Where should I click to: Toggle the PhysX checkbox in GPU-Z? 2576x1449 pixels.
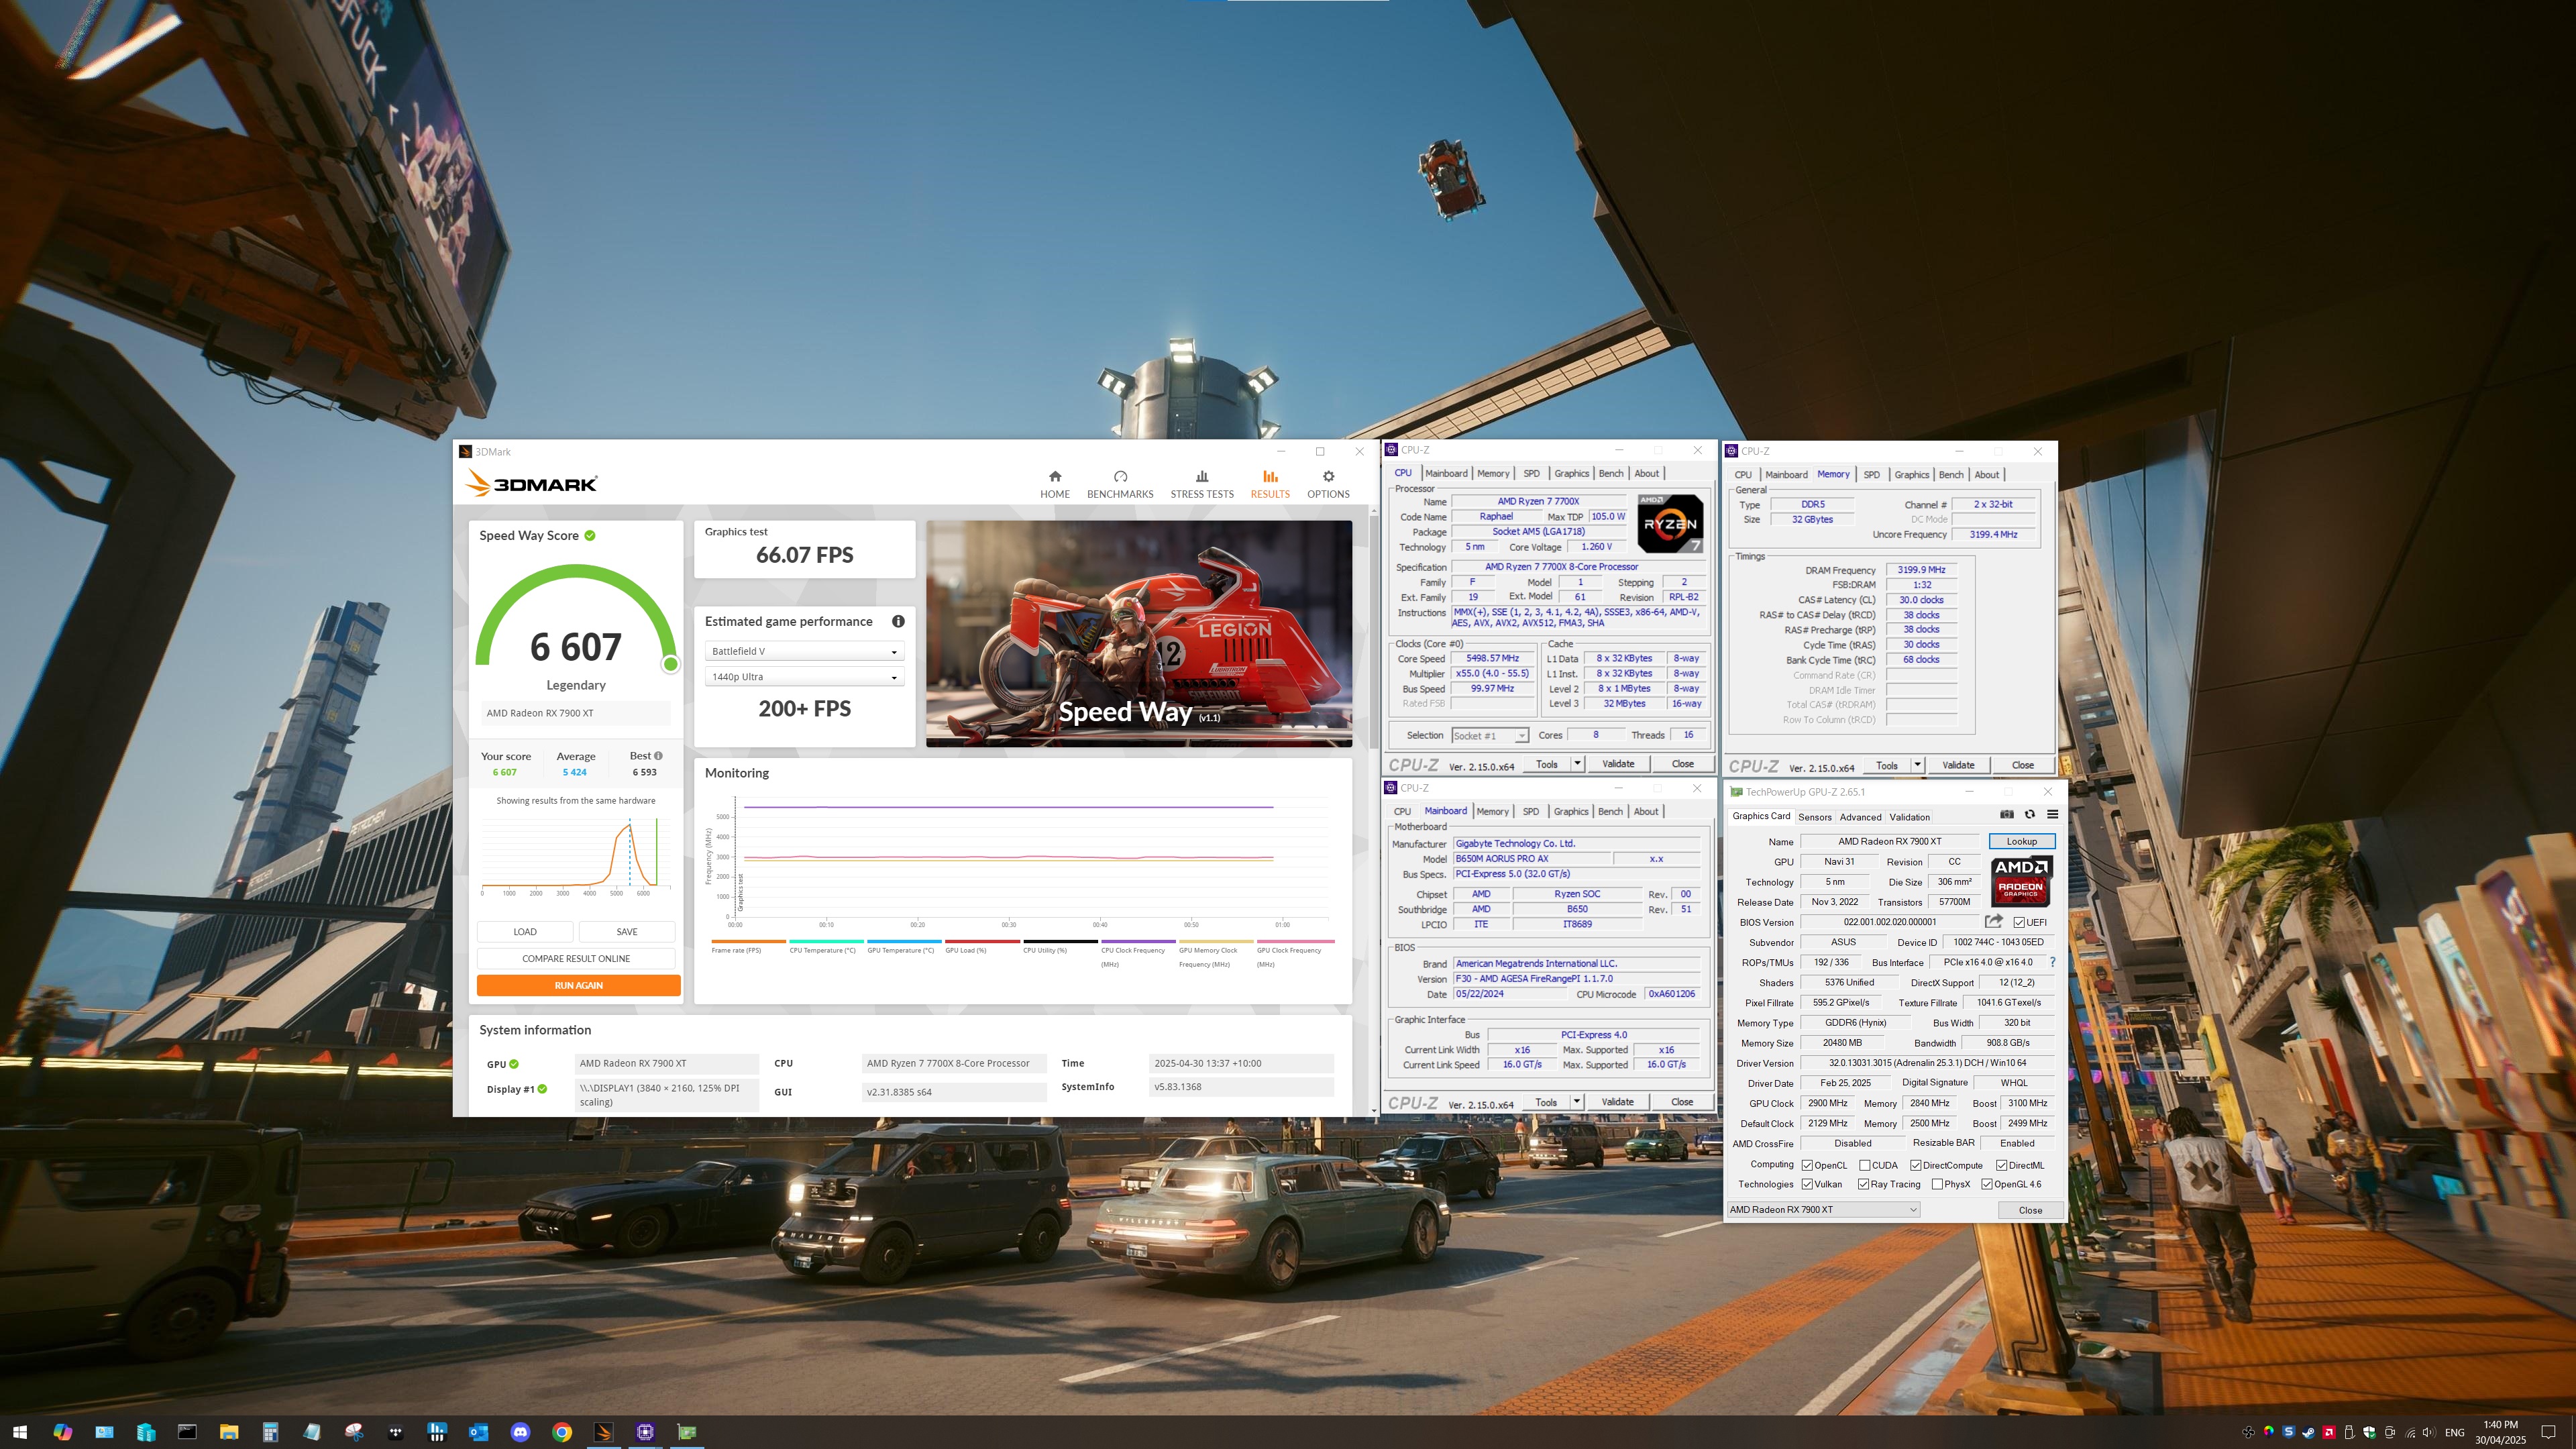(1937, 1184)
